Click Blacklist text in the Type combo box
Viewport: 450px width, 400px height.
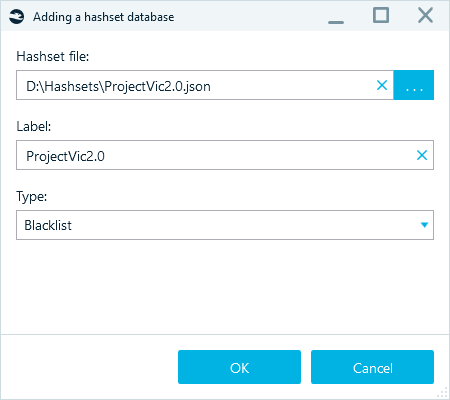(x=48, y=225)
